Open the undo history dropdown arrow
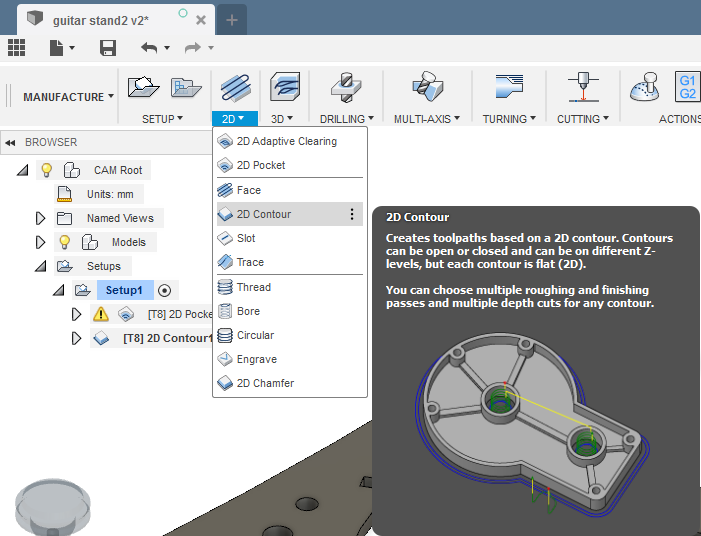 [167, 47]
